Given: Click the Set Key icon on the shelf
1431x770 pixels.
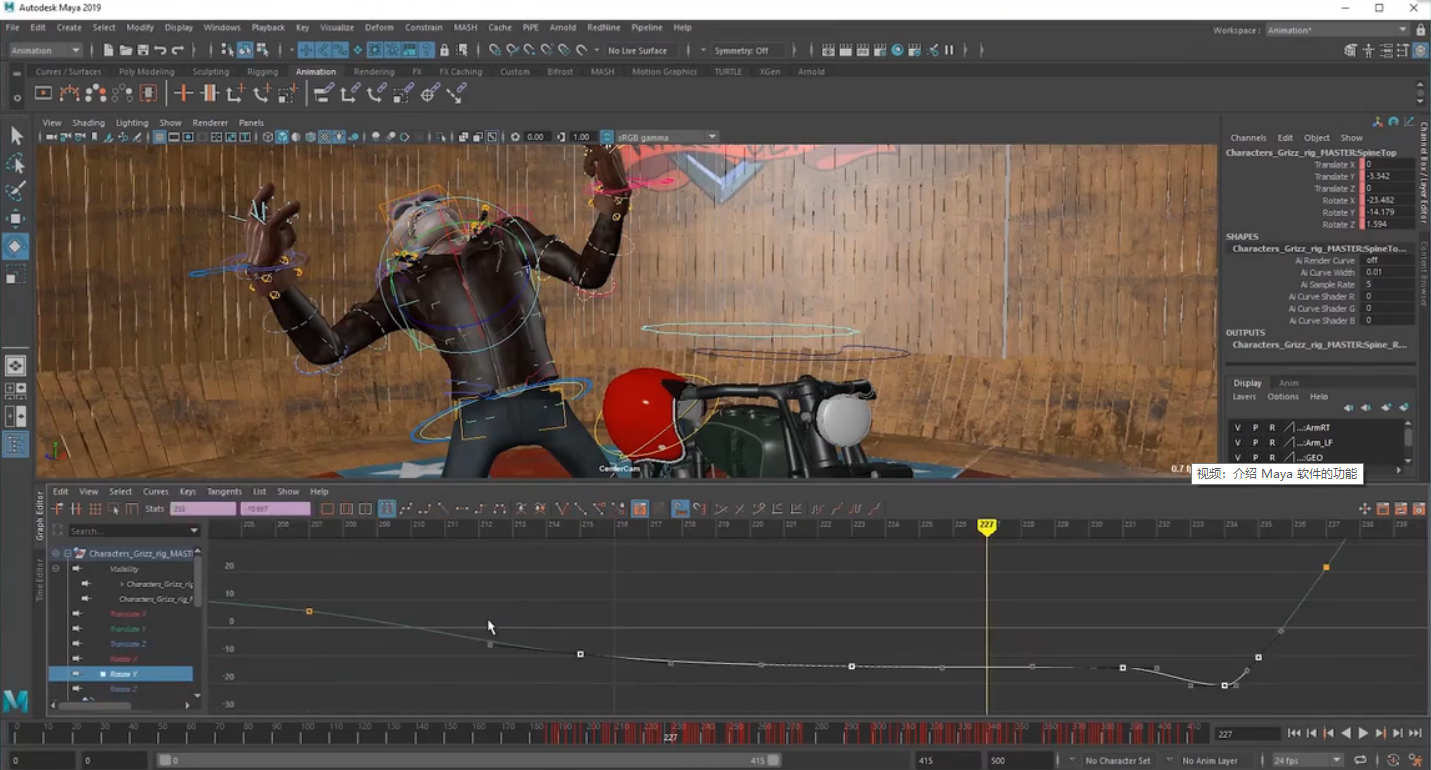Looking at the screenshot, I should pos(183,93).
